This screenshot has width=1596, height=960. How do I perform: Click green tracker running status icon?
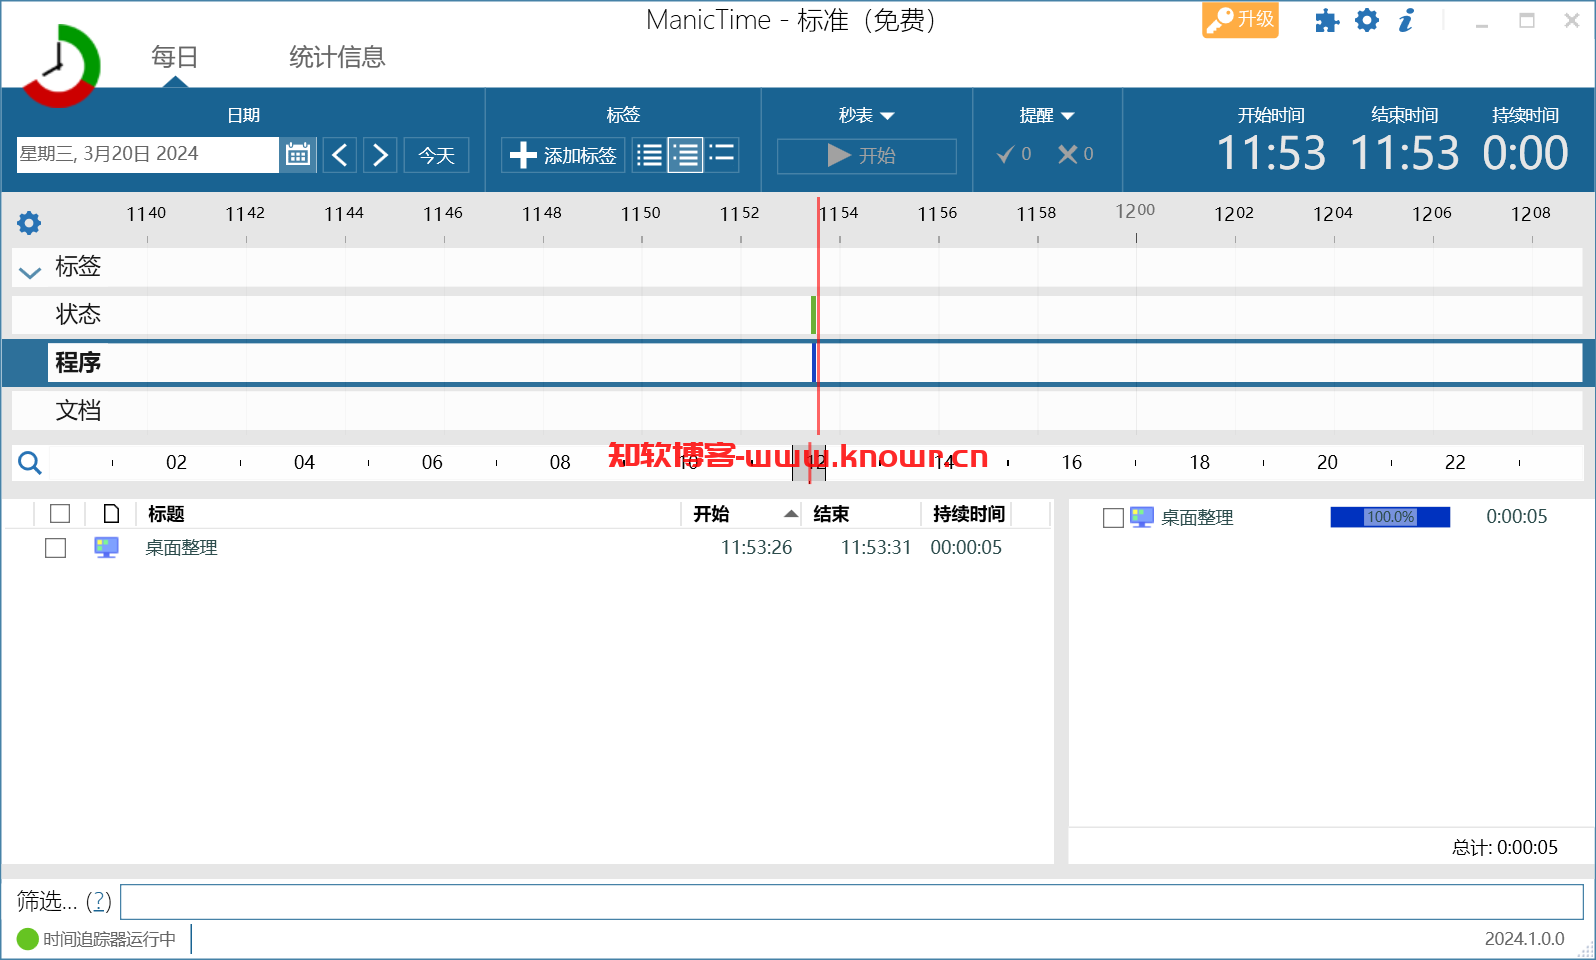pyautogui.click(x=28, y=939)
